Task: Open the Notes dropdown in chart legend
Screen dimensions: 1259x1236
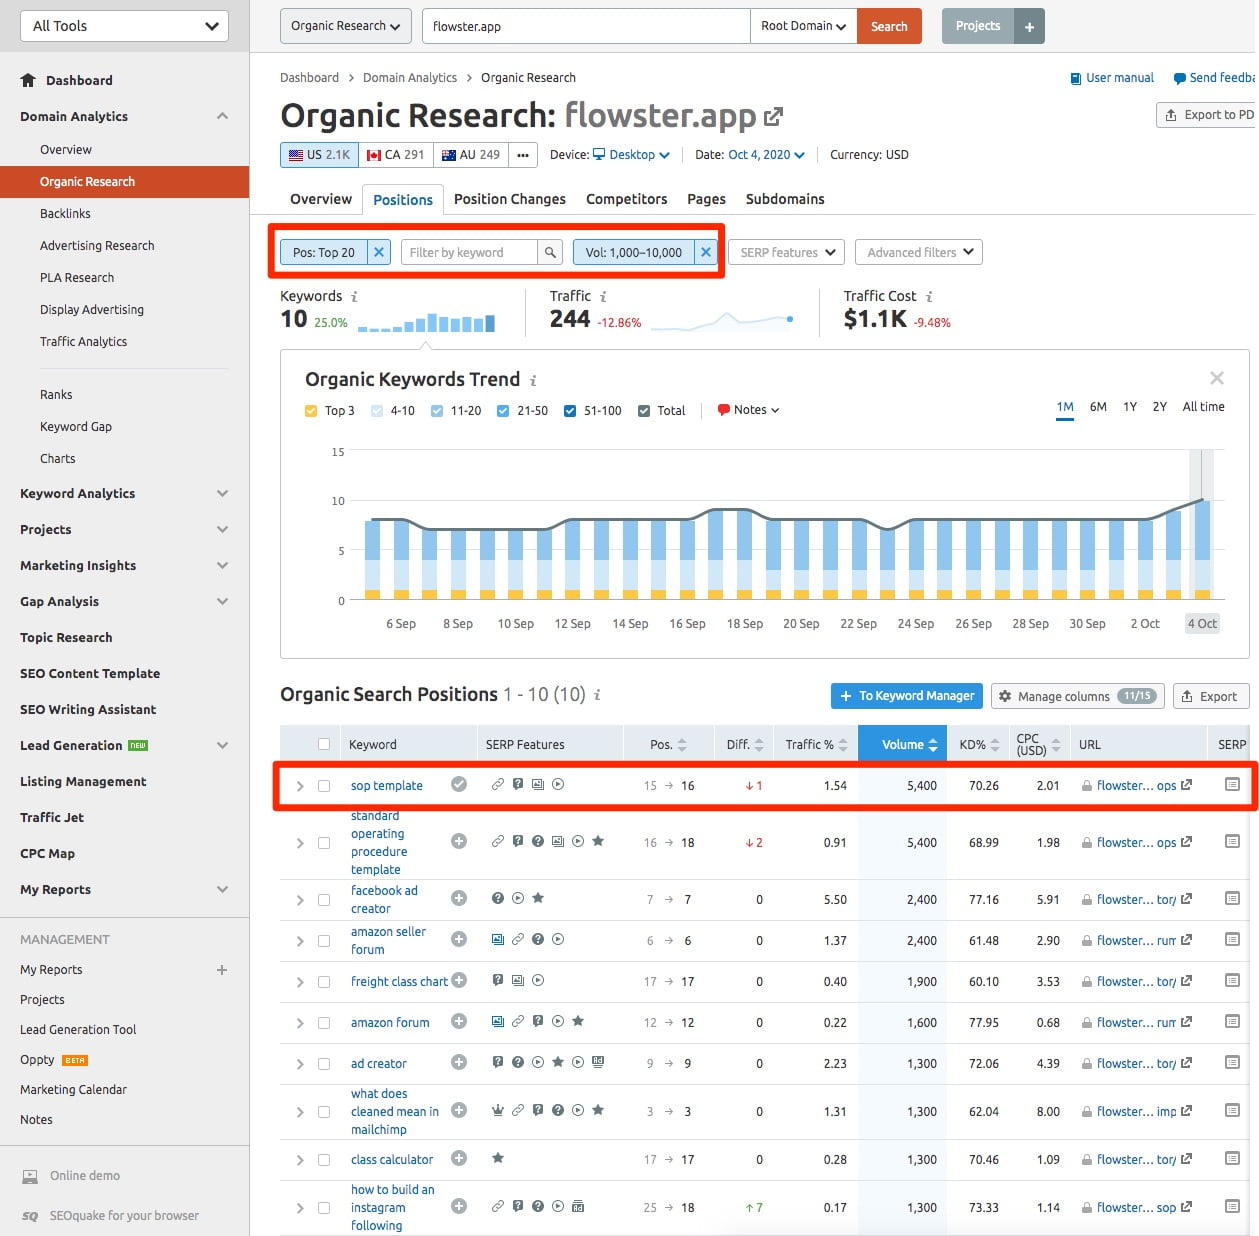Action: pyautogui.click(x=748, y=410)
